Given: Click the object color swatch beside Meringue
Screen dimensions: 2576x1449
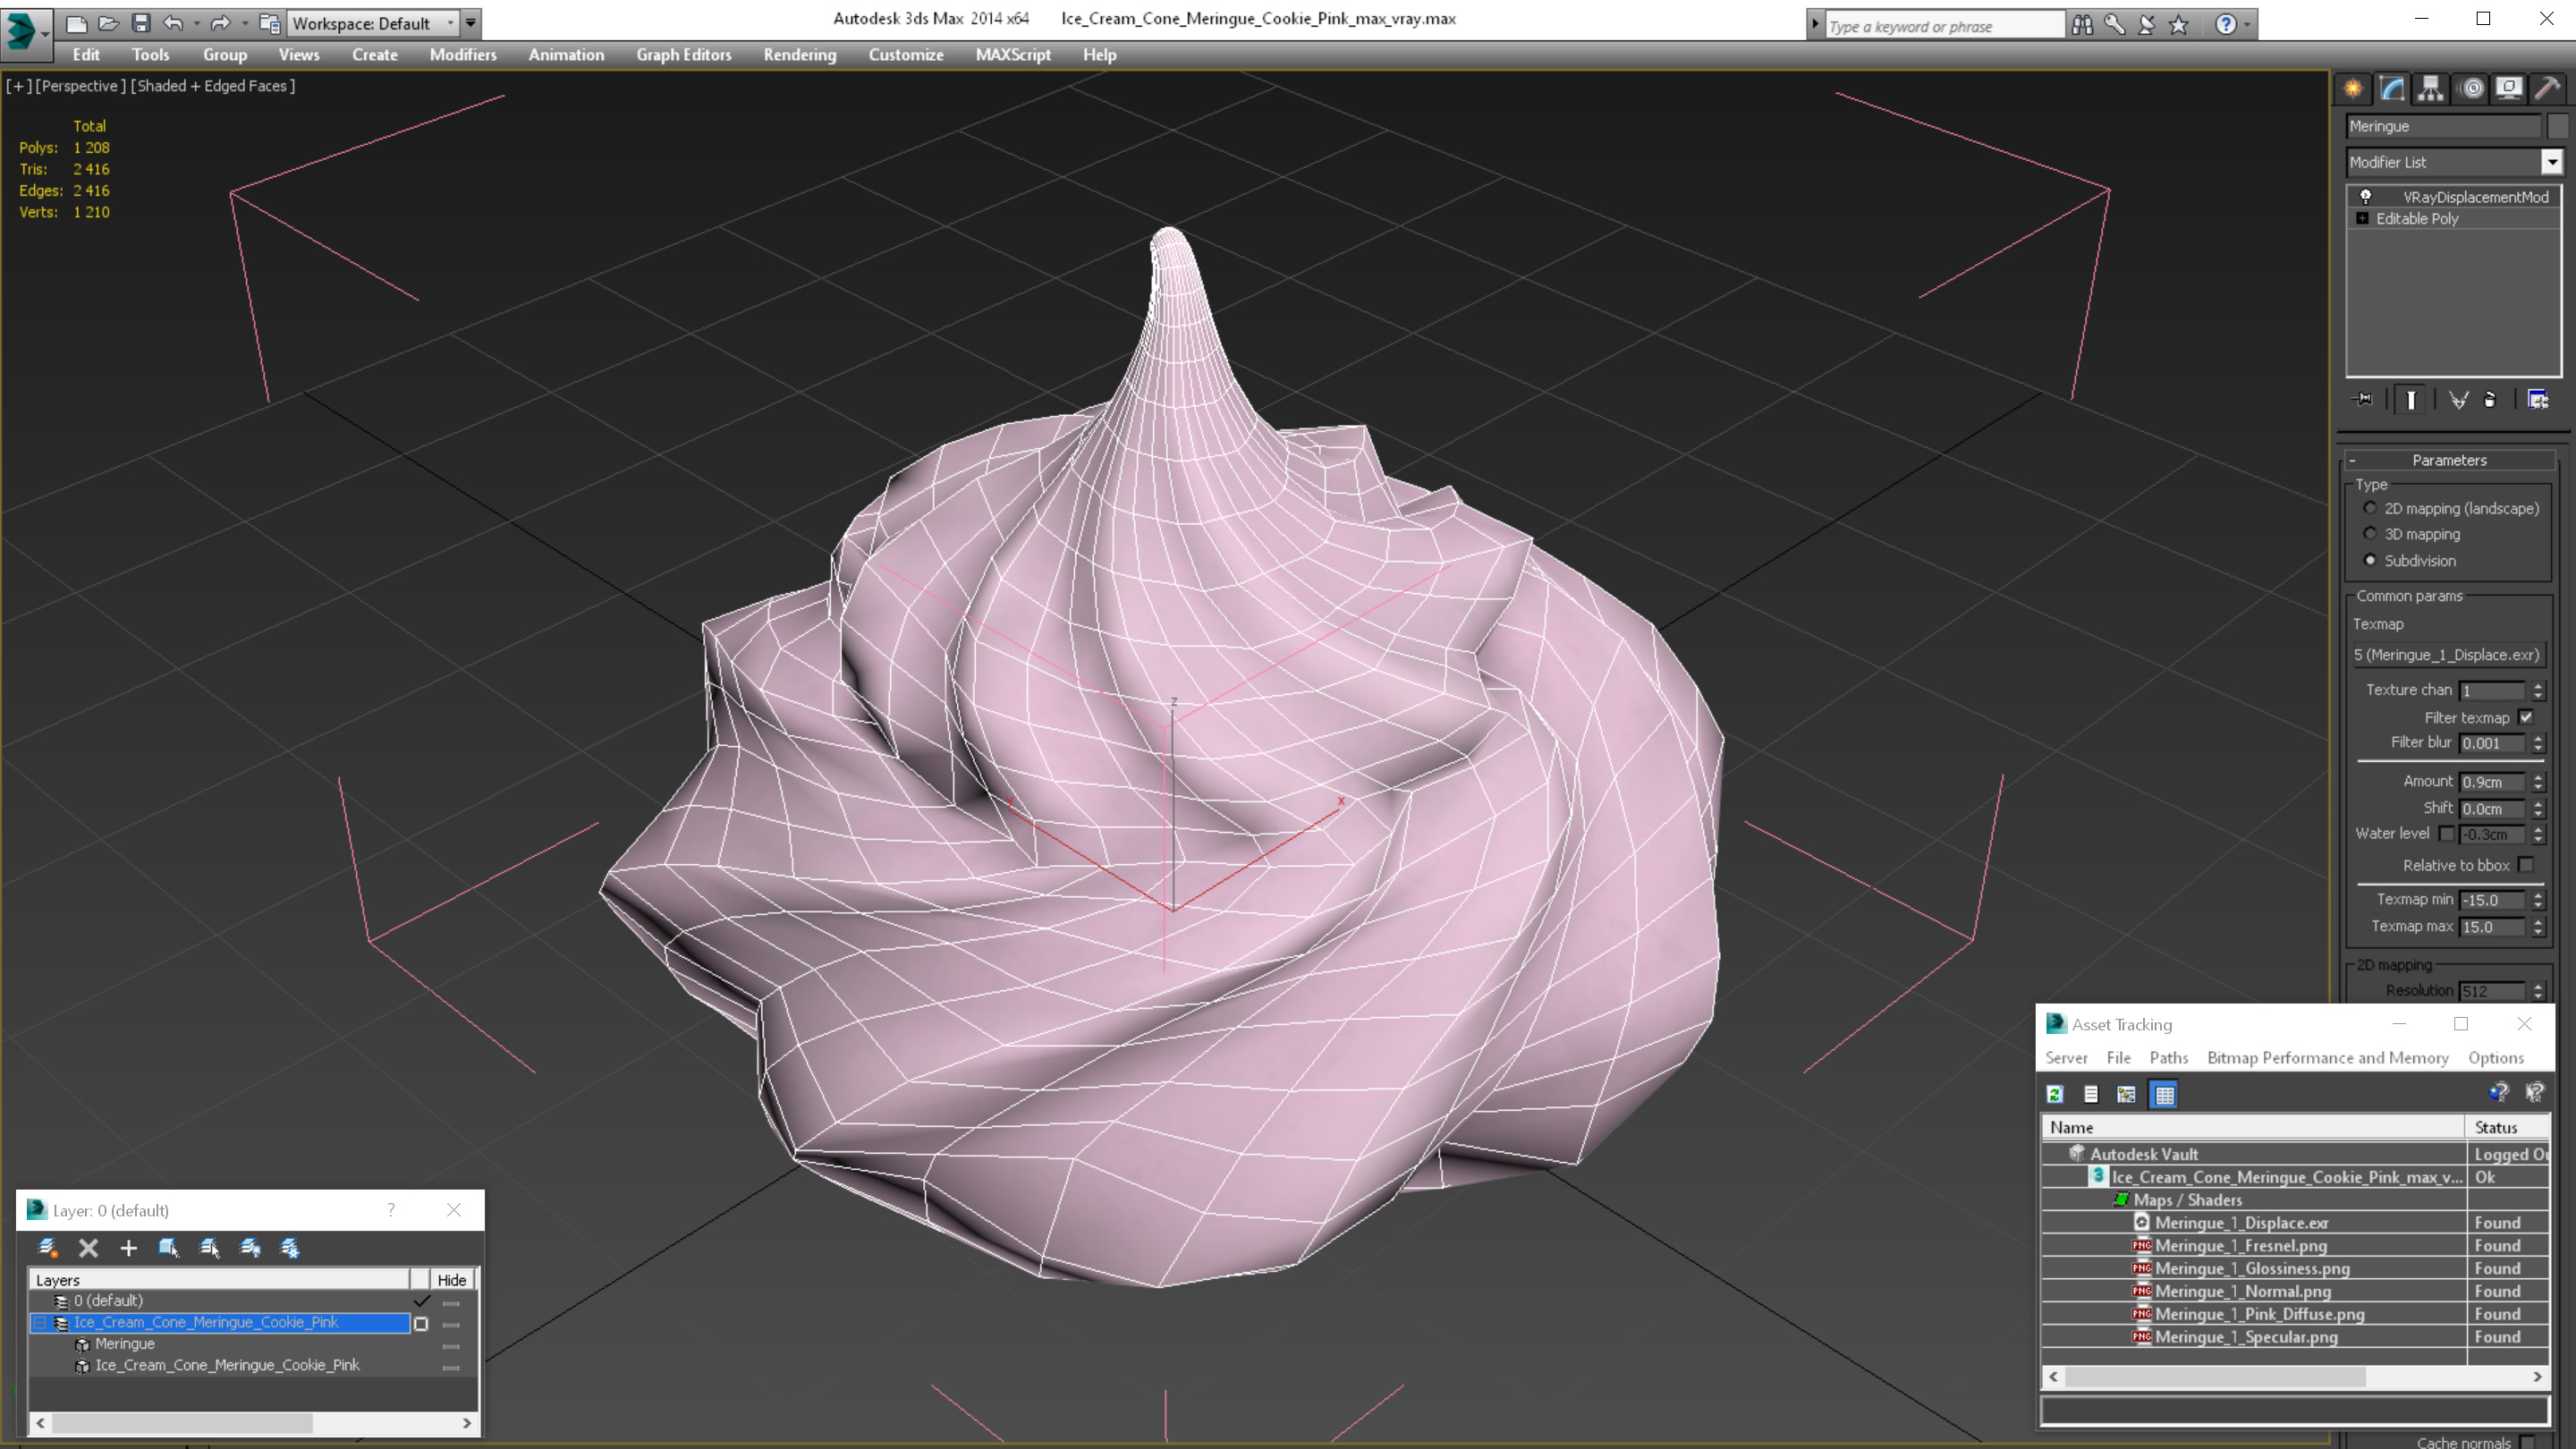Looking at the screenshot, I should [2557, 126].
